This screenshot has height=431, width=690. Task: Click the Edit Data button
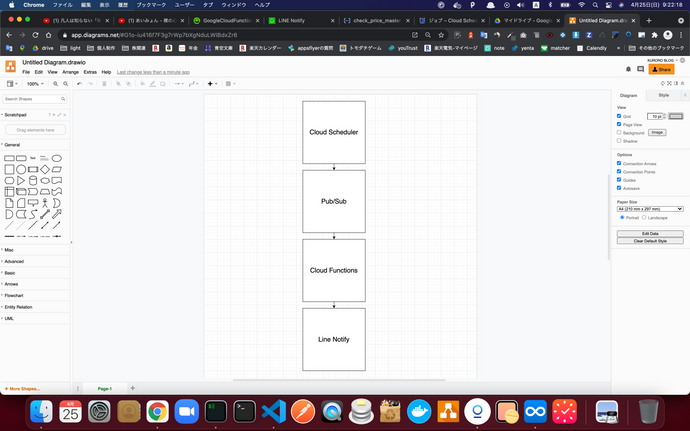650,234
